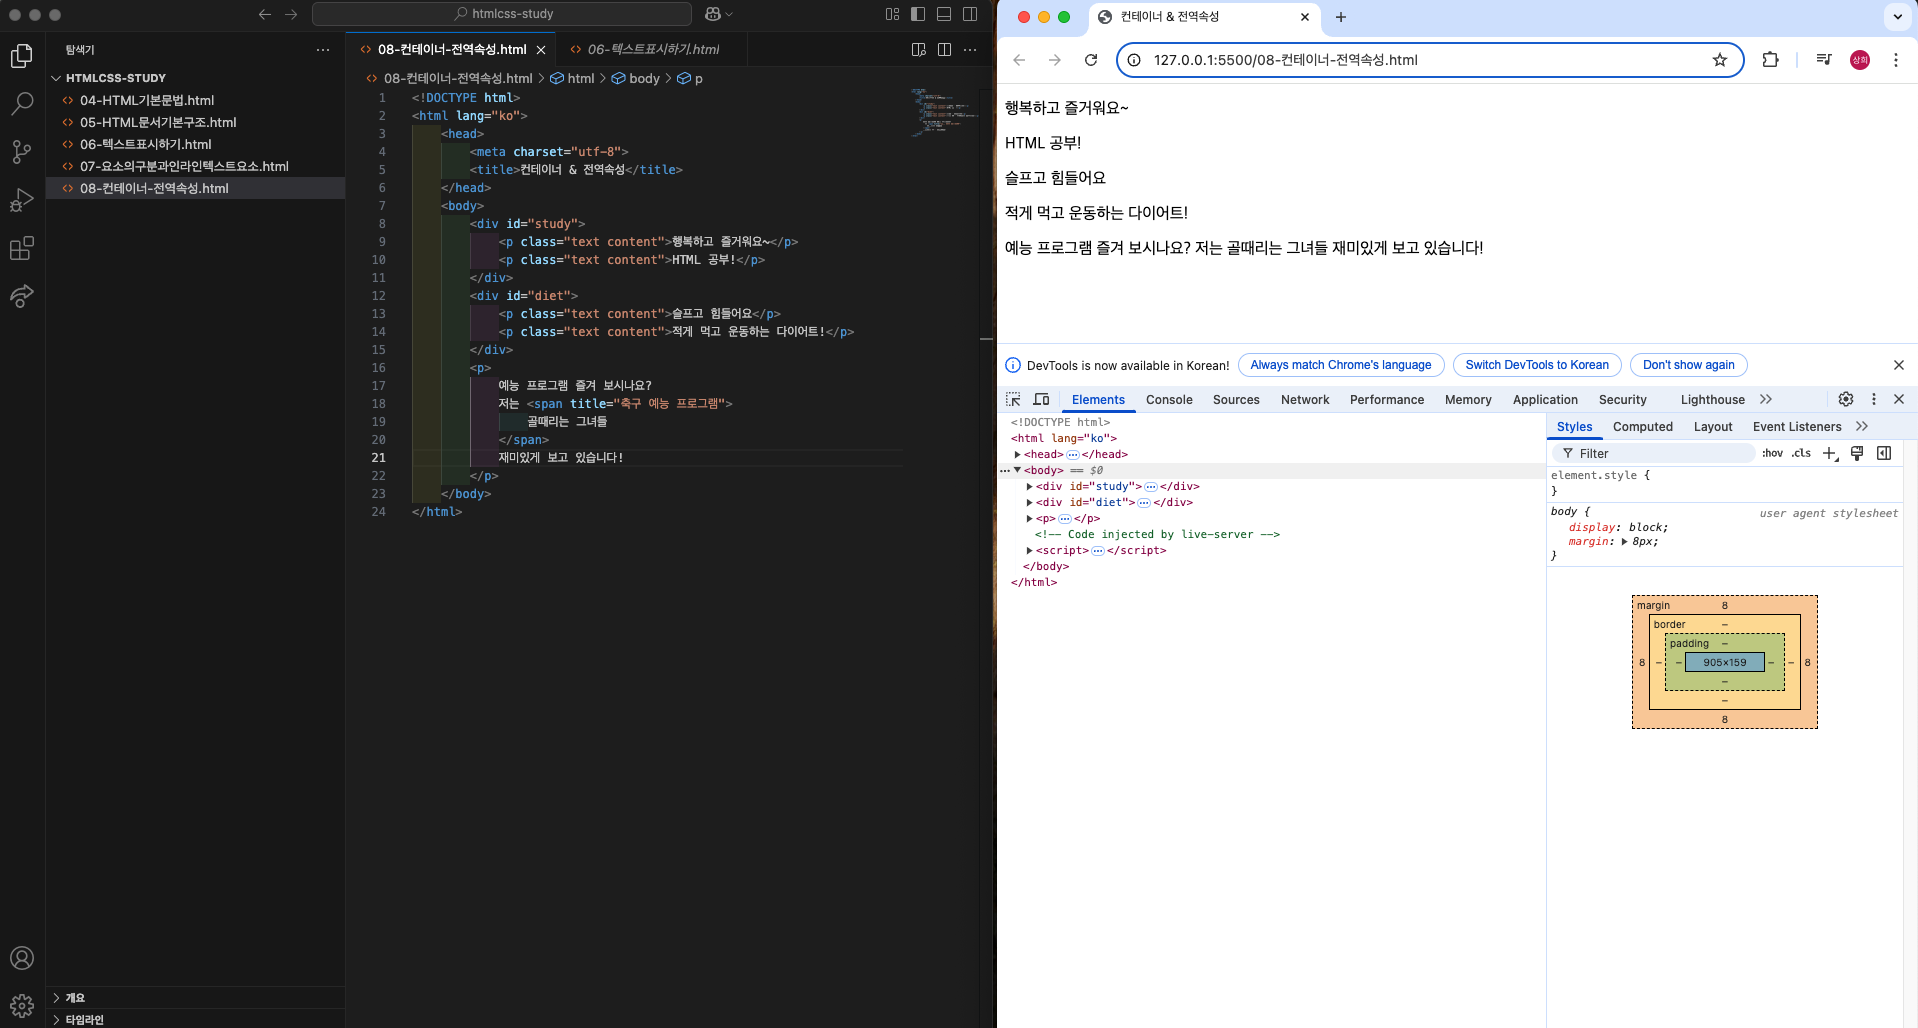Open the Chrome tab search dropdown
The width and height of the screenshot is (1918, 1028).
[x=1897, y=17]
